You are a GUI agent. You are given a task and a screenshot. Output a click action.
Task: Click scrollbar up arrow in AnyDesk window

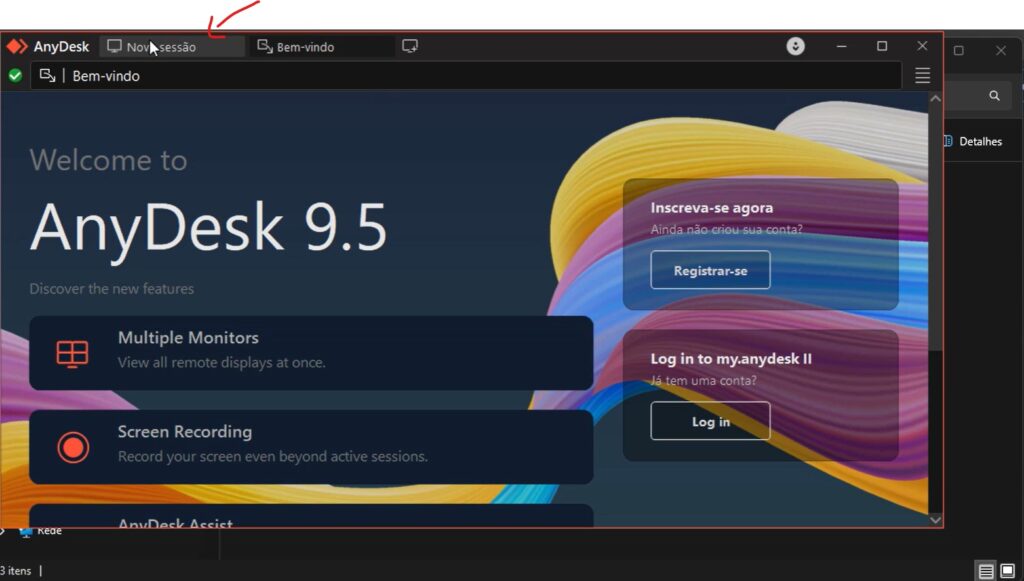[935, 99]
